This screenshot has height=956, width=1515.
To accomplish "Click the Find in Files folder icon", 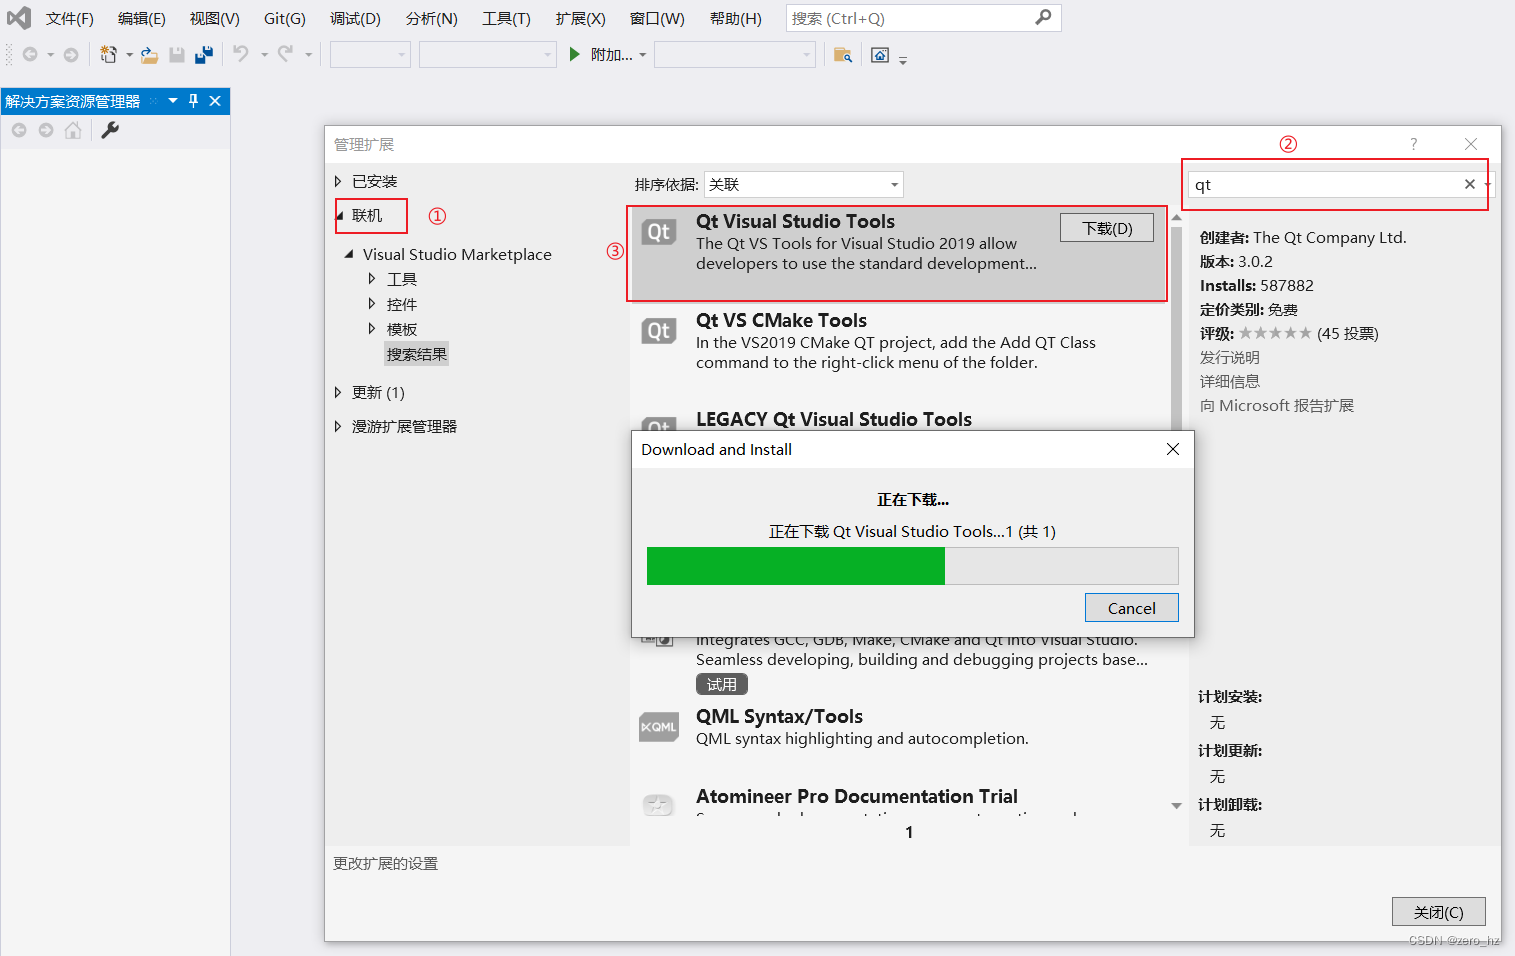I will (x=843, y=55).
